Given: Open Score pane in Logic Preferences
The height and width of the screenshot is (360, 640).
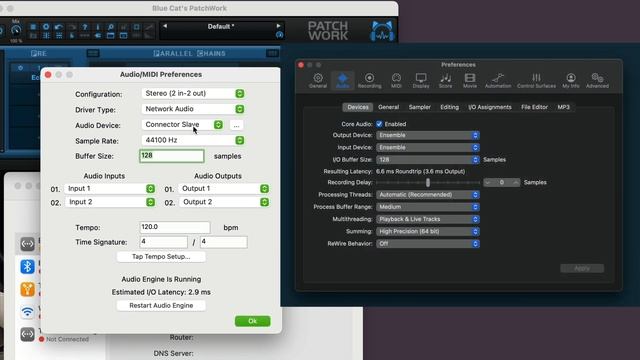Looking at the screenshot, I should 445,80.
